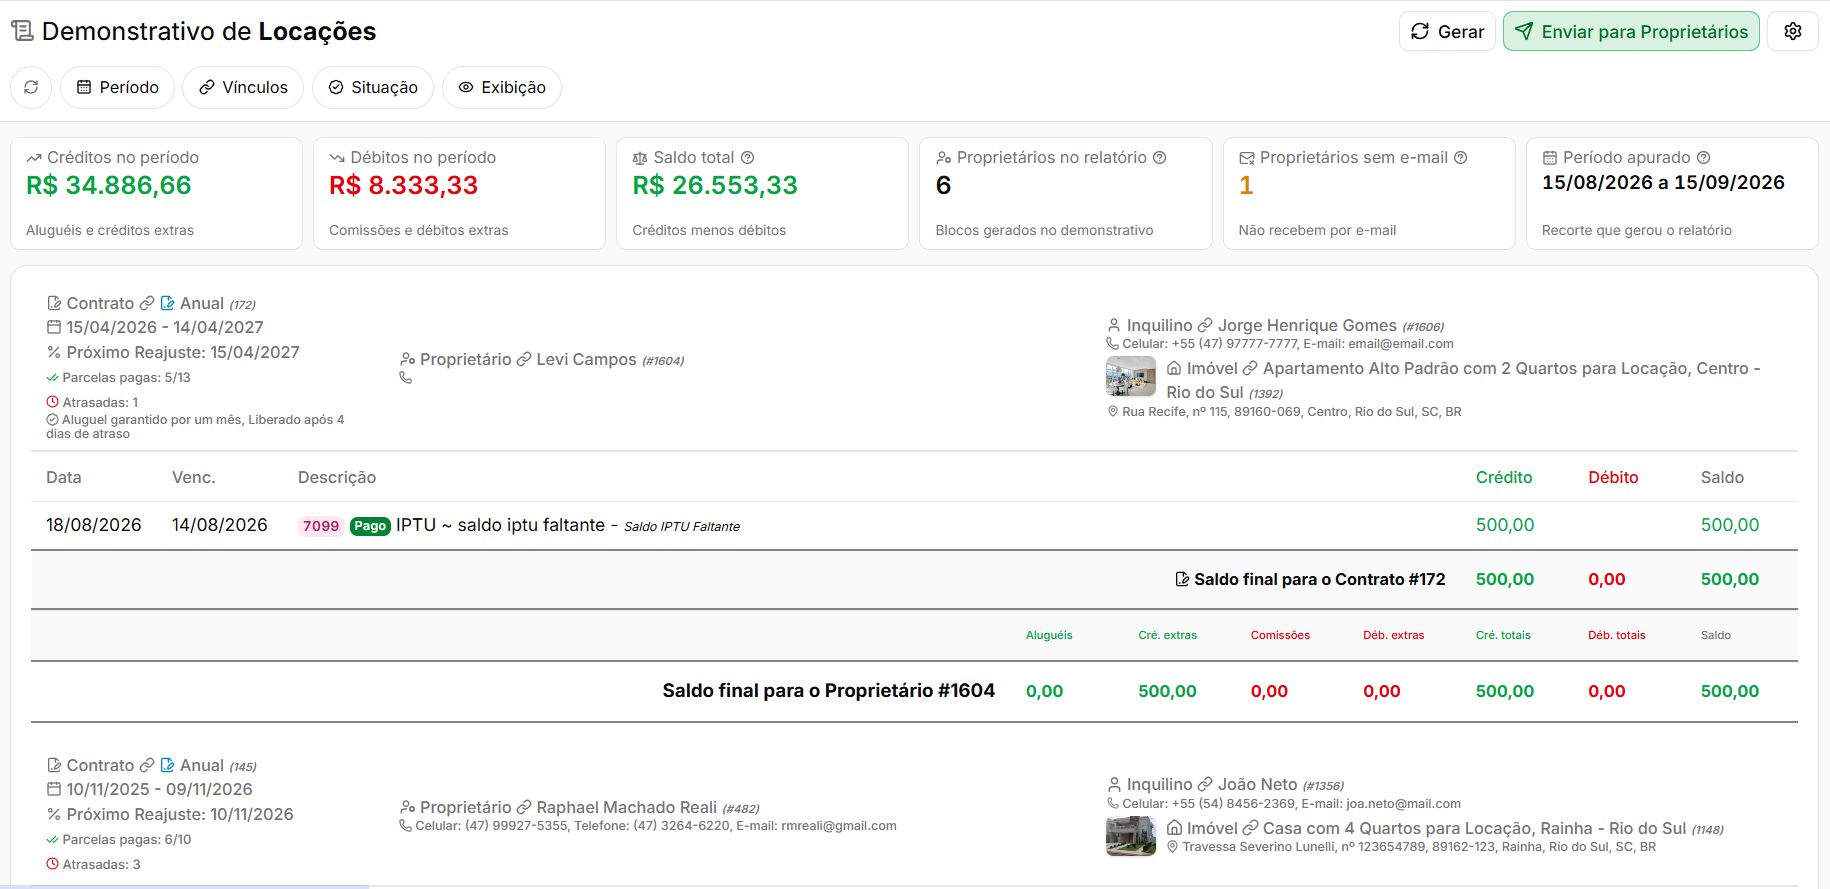Click link icon beside Proprietário Levi Campos
This screenshot has height=889, width=1830.
click(x=524, y=359)
